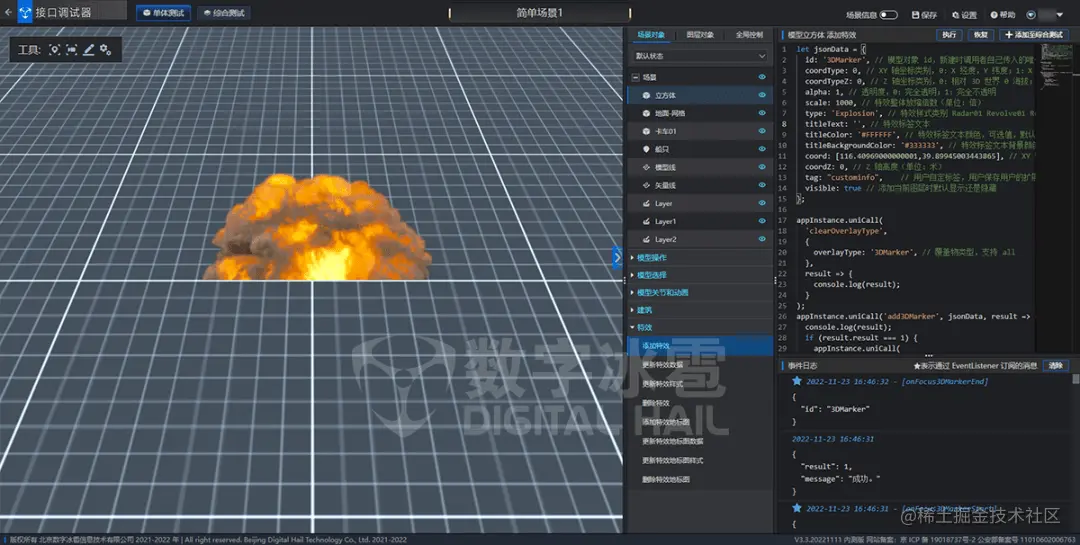
Task: Select the pencil draw tool in 工具 bar
Action: click(x=89, y=50)
